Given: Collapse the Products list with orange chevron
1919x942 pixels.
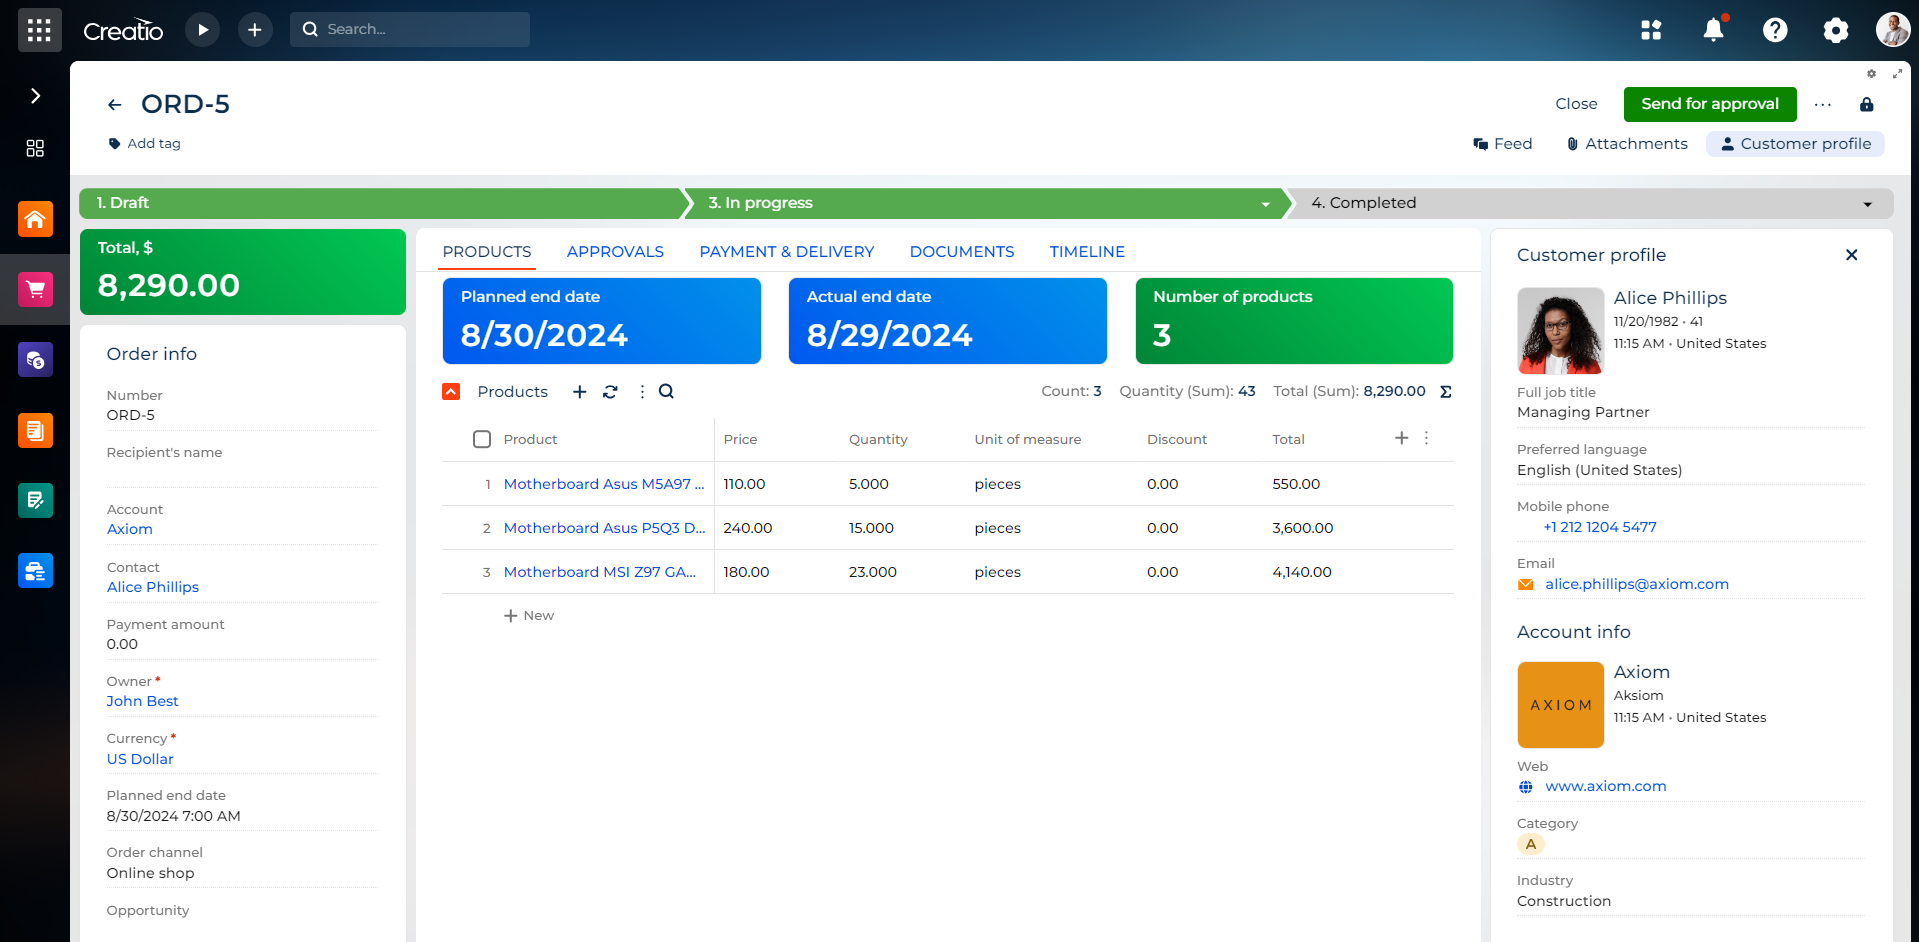Looking at the screenshot, I should click(450, 391).
